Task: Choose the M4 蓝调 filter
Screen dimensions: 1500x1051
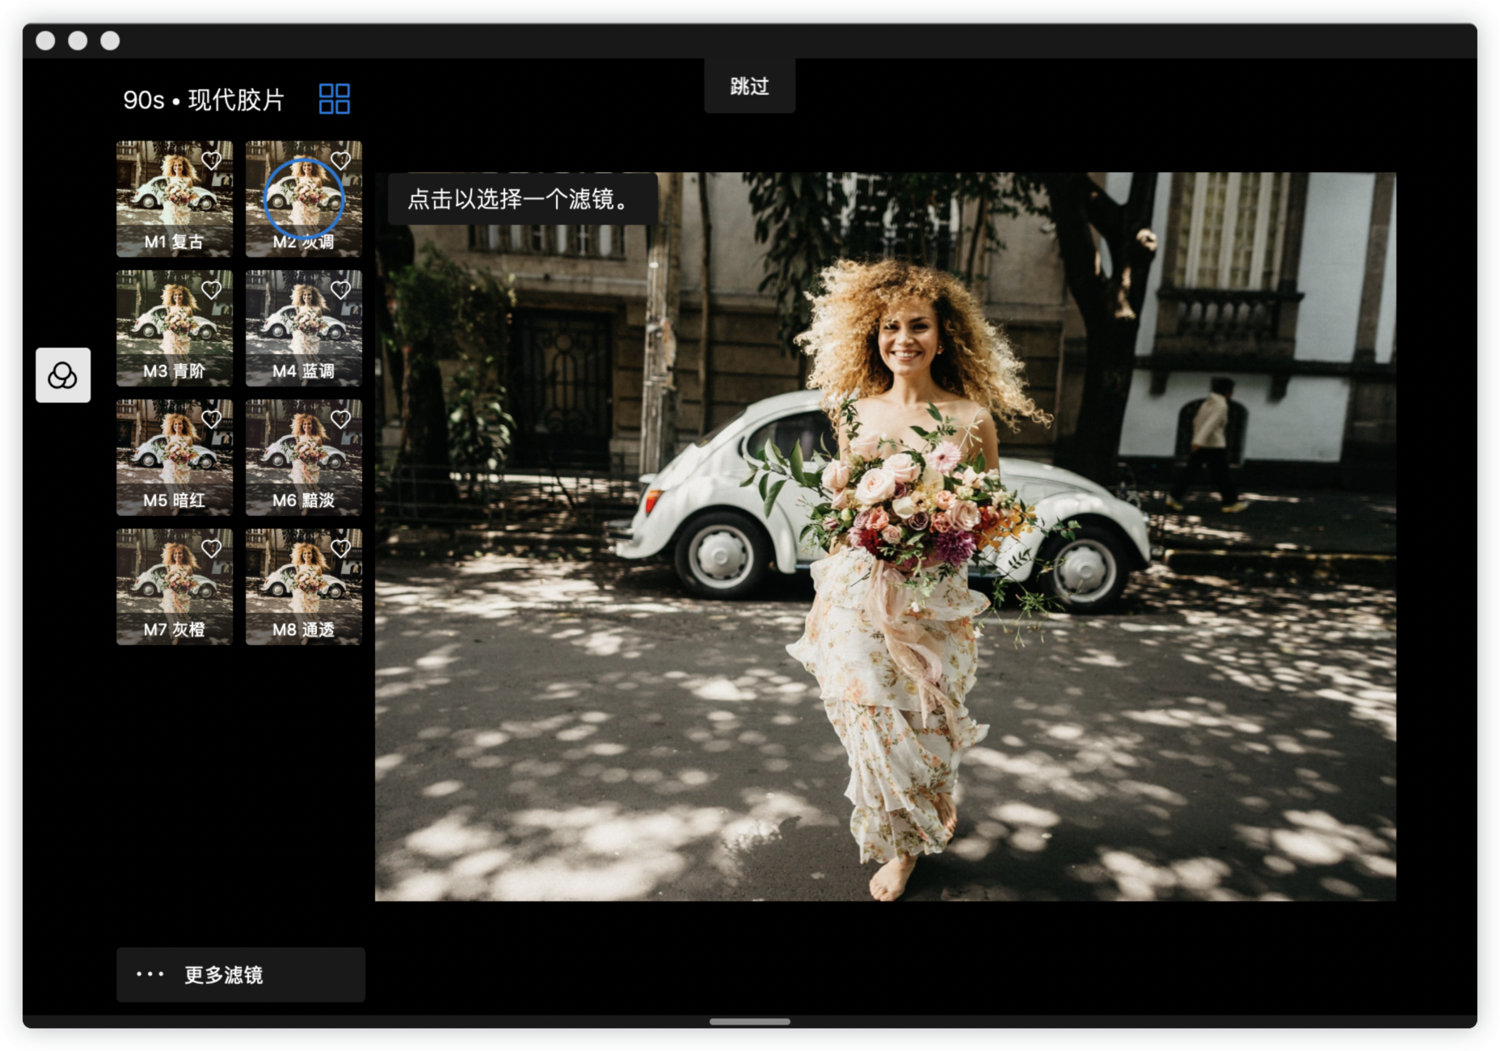Action: [304, 328]
